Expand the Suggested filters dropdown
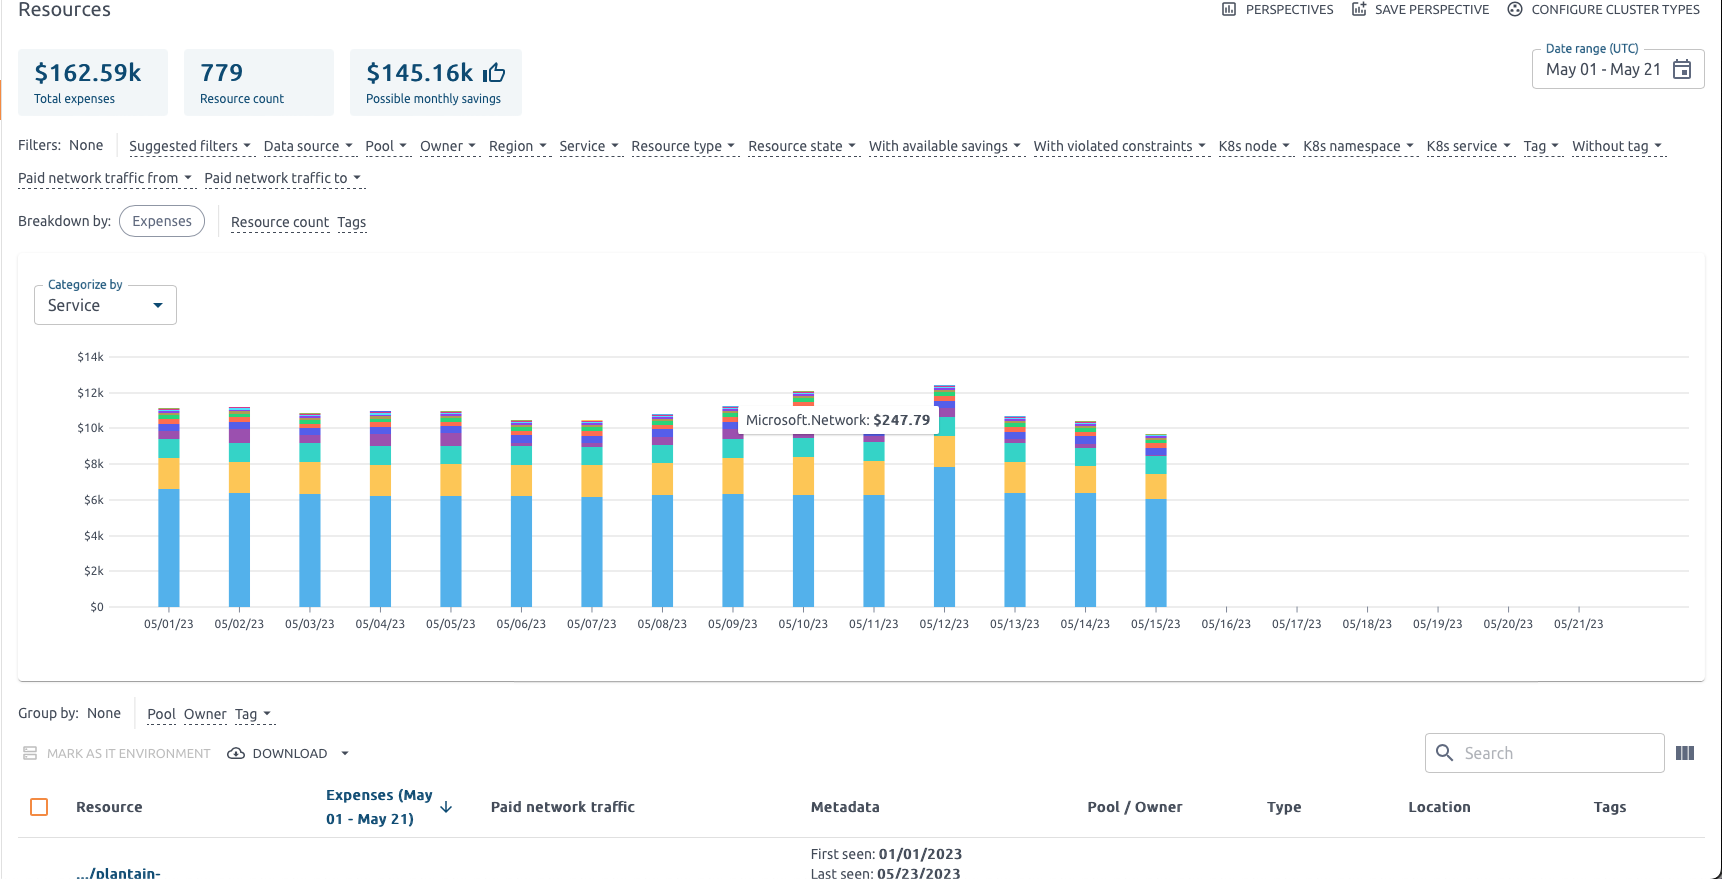 click(x=190, y=146)
